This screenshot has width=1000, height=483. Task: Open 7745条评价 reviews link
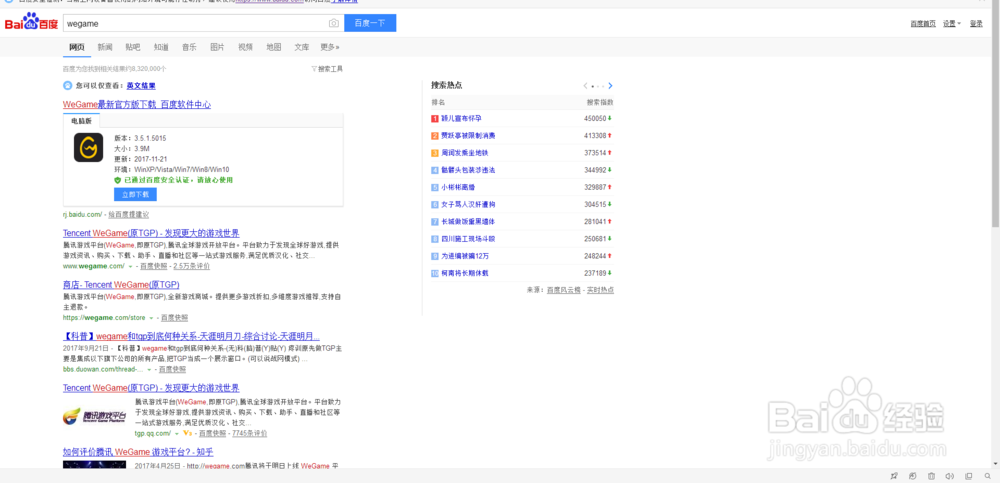tap(250, 433)
